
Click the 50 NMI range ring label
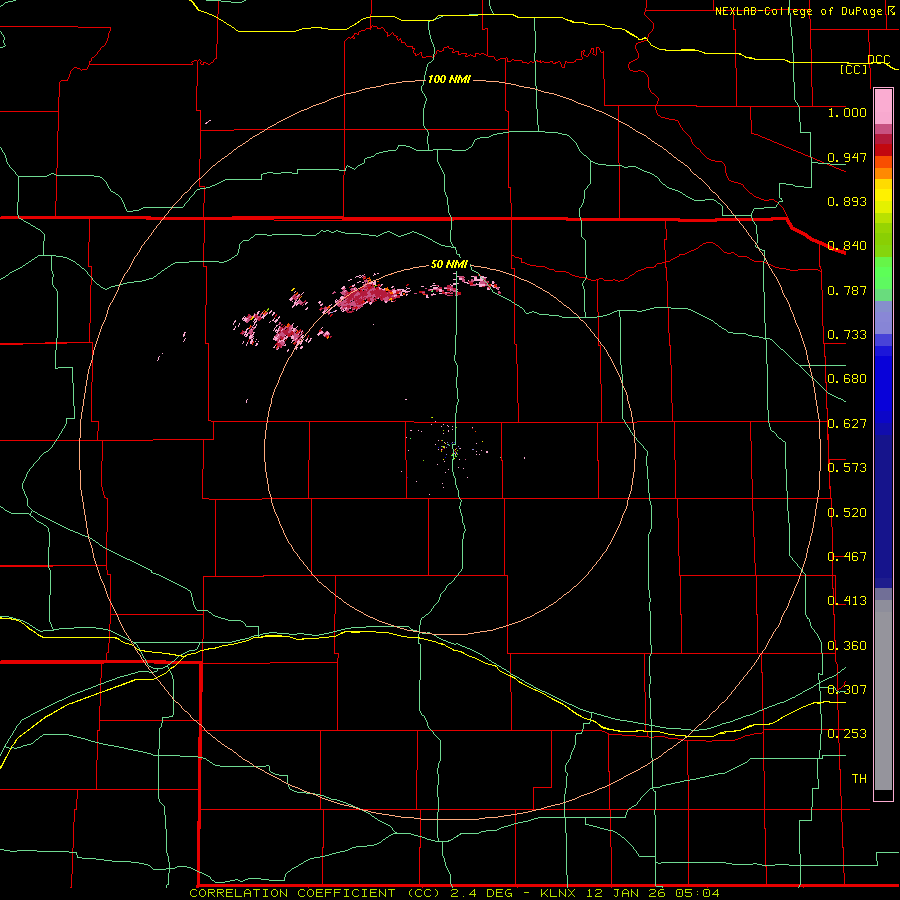click(x=449, y=264)
